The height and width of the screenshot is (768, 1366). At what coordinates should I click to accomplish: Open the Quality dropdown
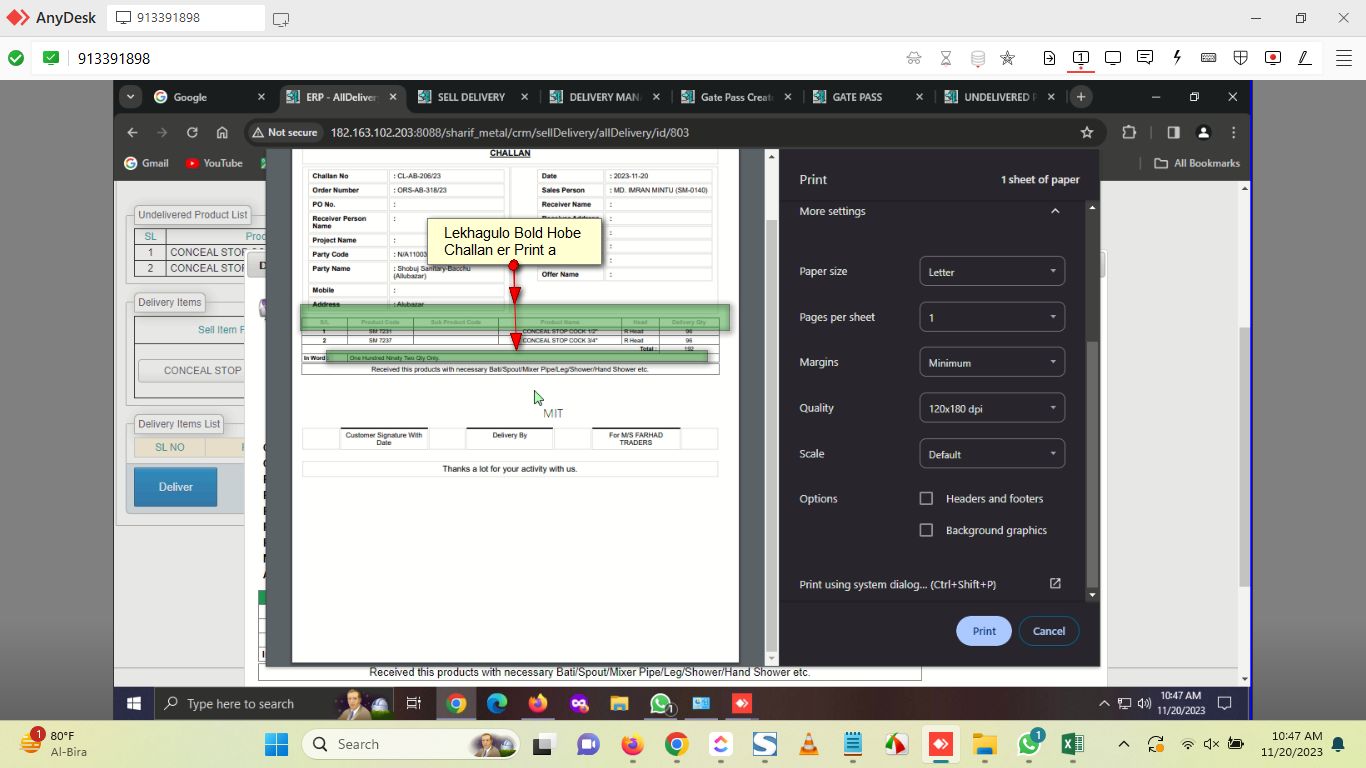pyautogui.click(x=991, y=408)
